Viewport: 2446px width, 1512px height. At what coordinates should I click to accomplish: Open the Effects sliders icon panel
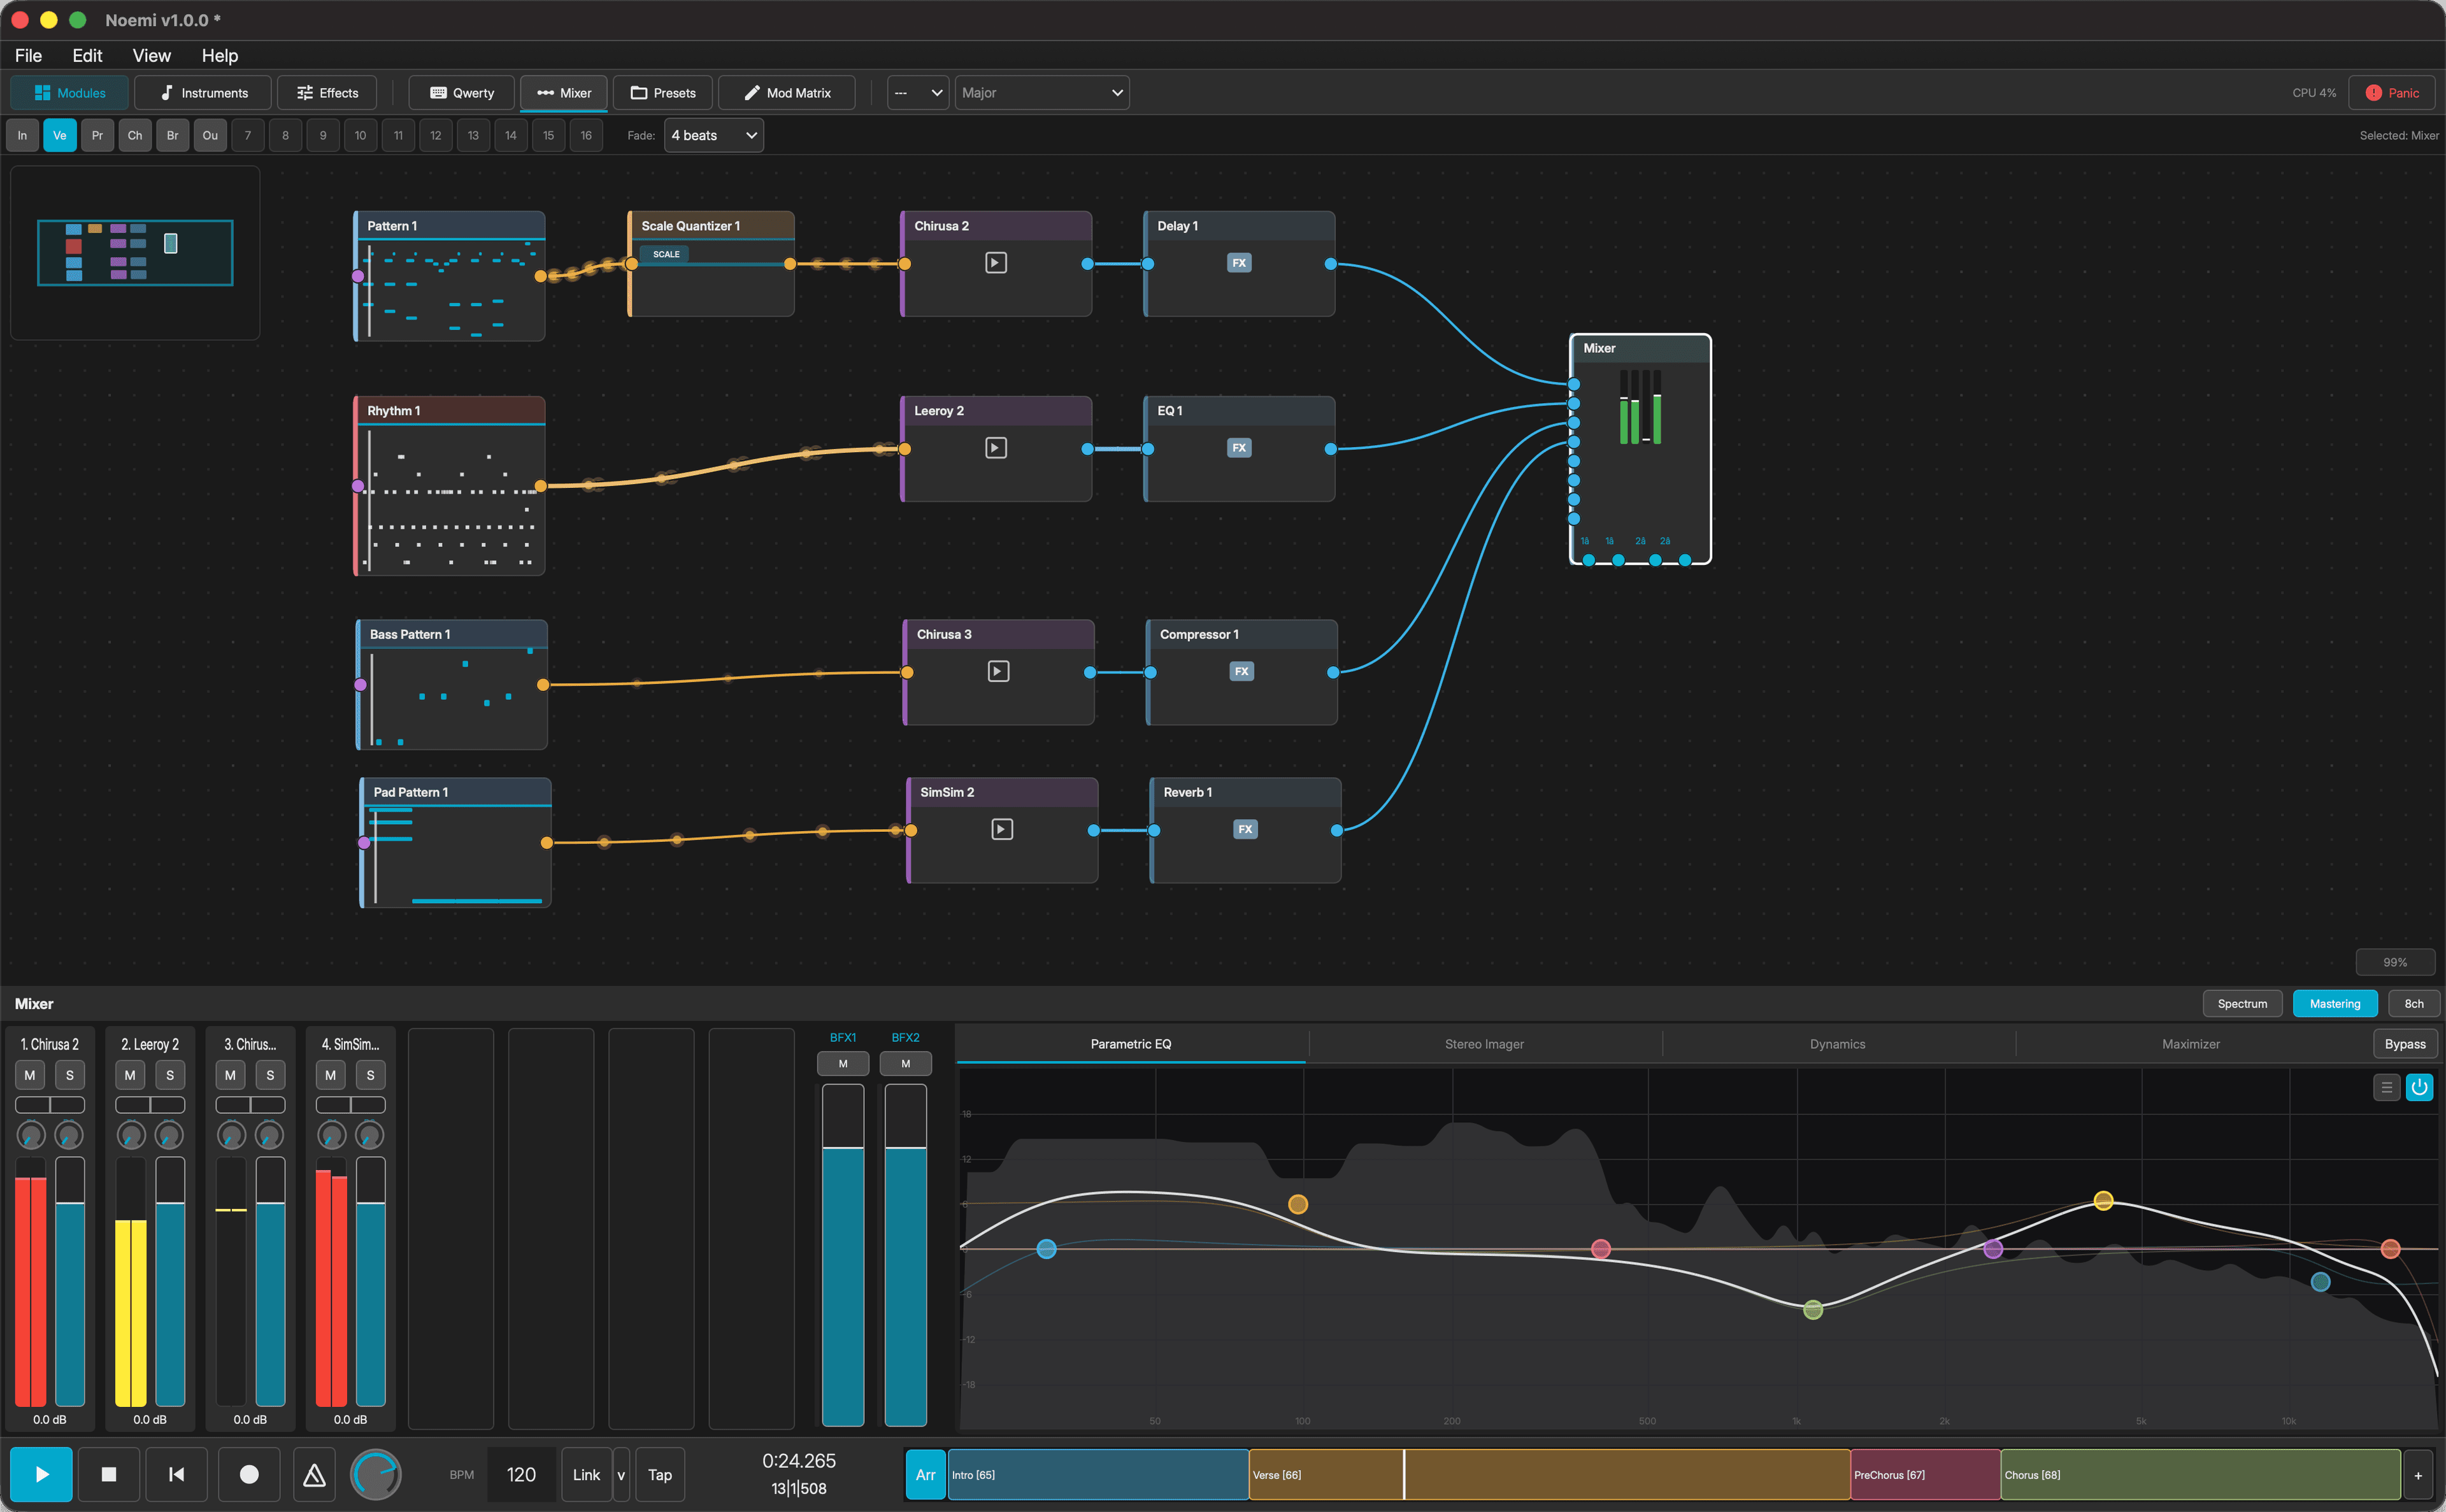point(327,92)
